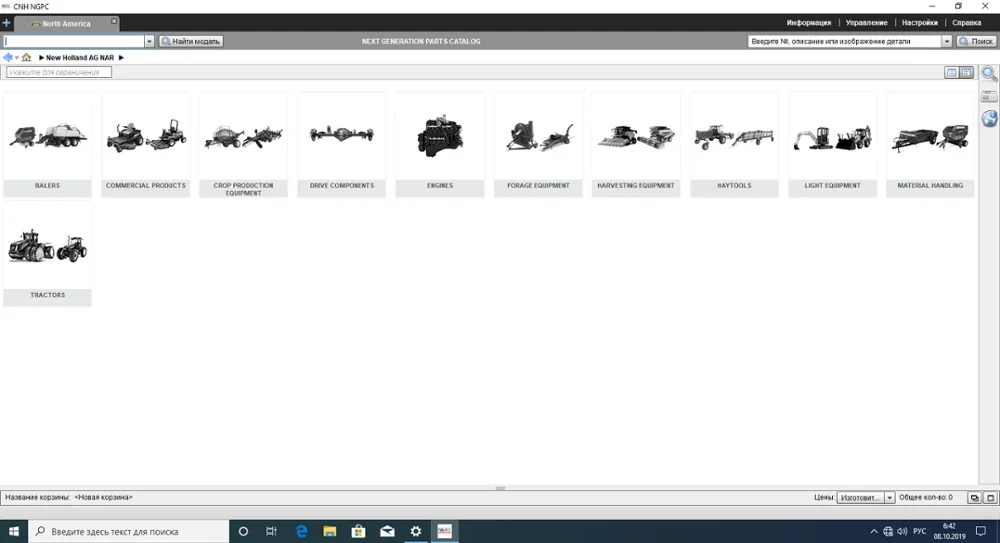Click the Поиск search button

976,42
